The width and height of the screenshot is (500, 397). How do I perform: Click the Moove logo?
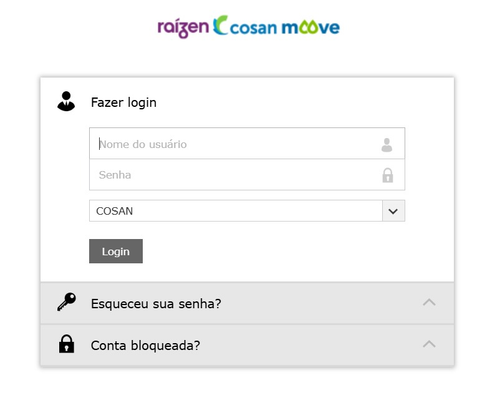(311, 27)
